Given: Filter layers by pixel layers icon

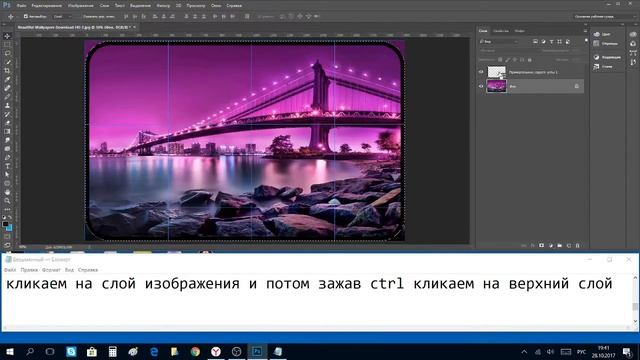Looking at the screenshot, I should tap(535, 42).
